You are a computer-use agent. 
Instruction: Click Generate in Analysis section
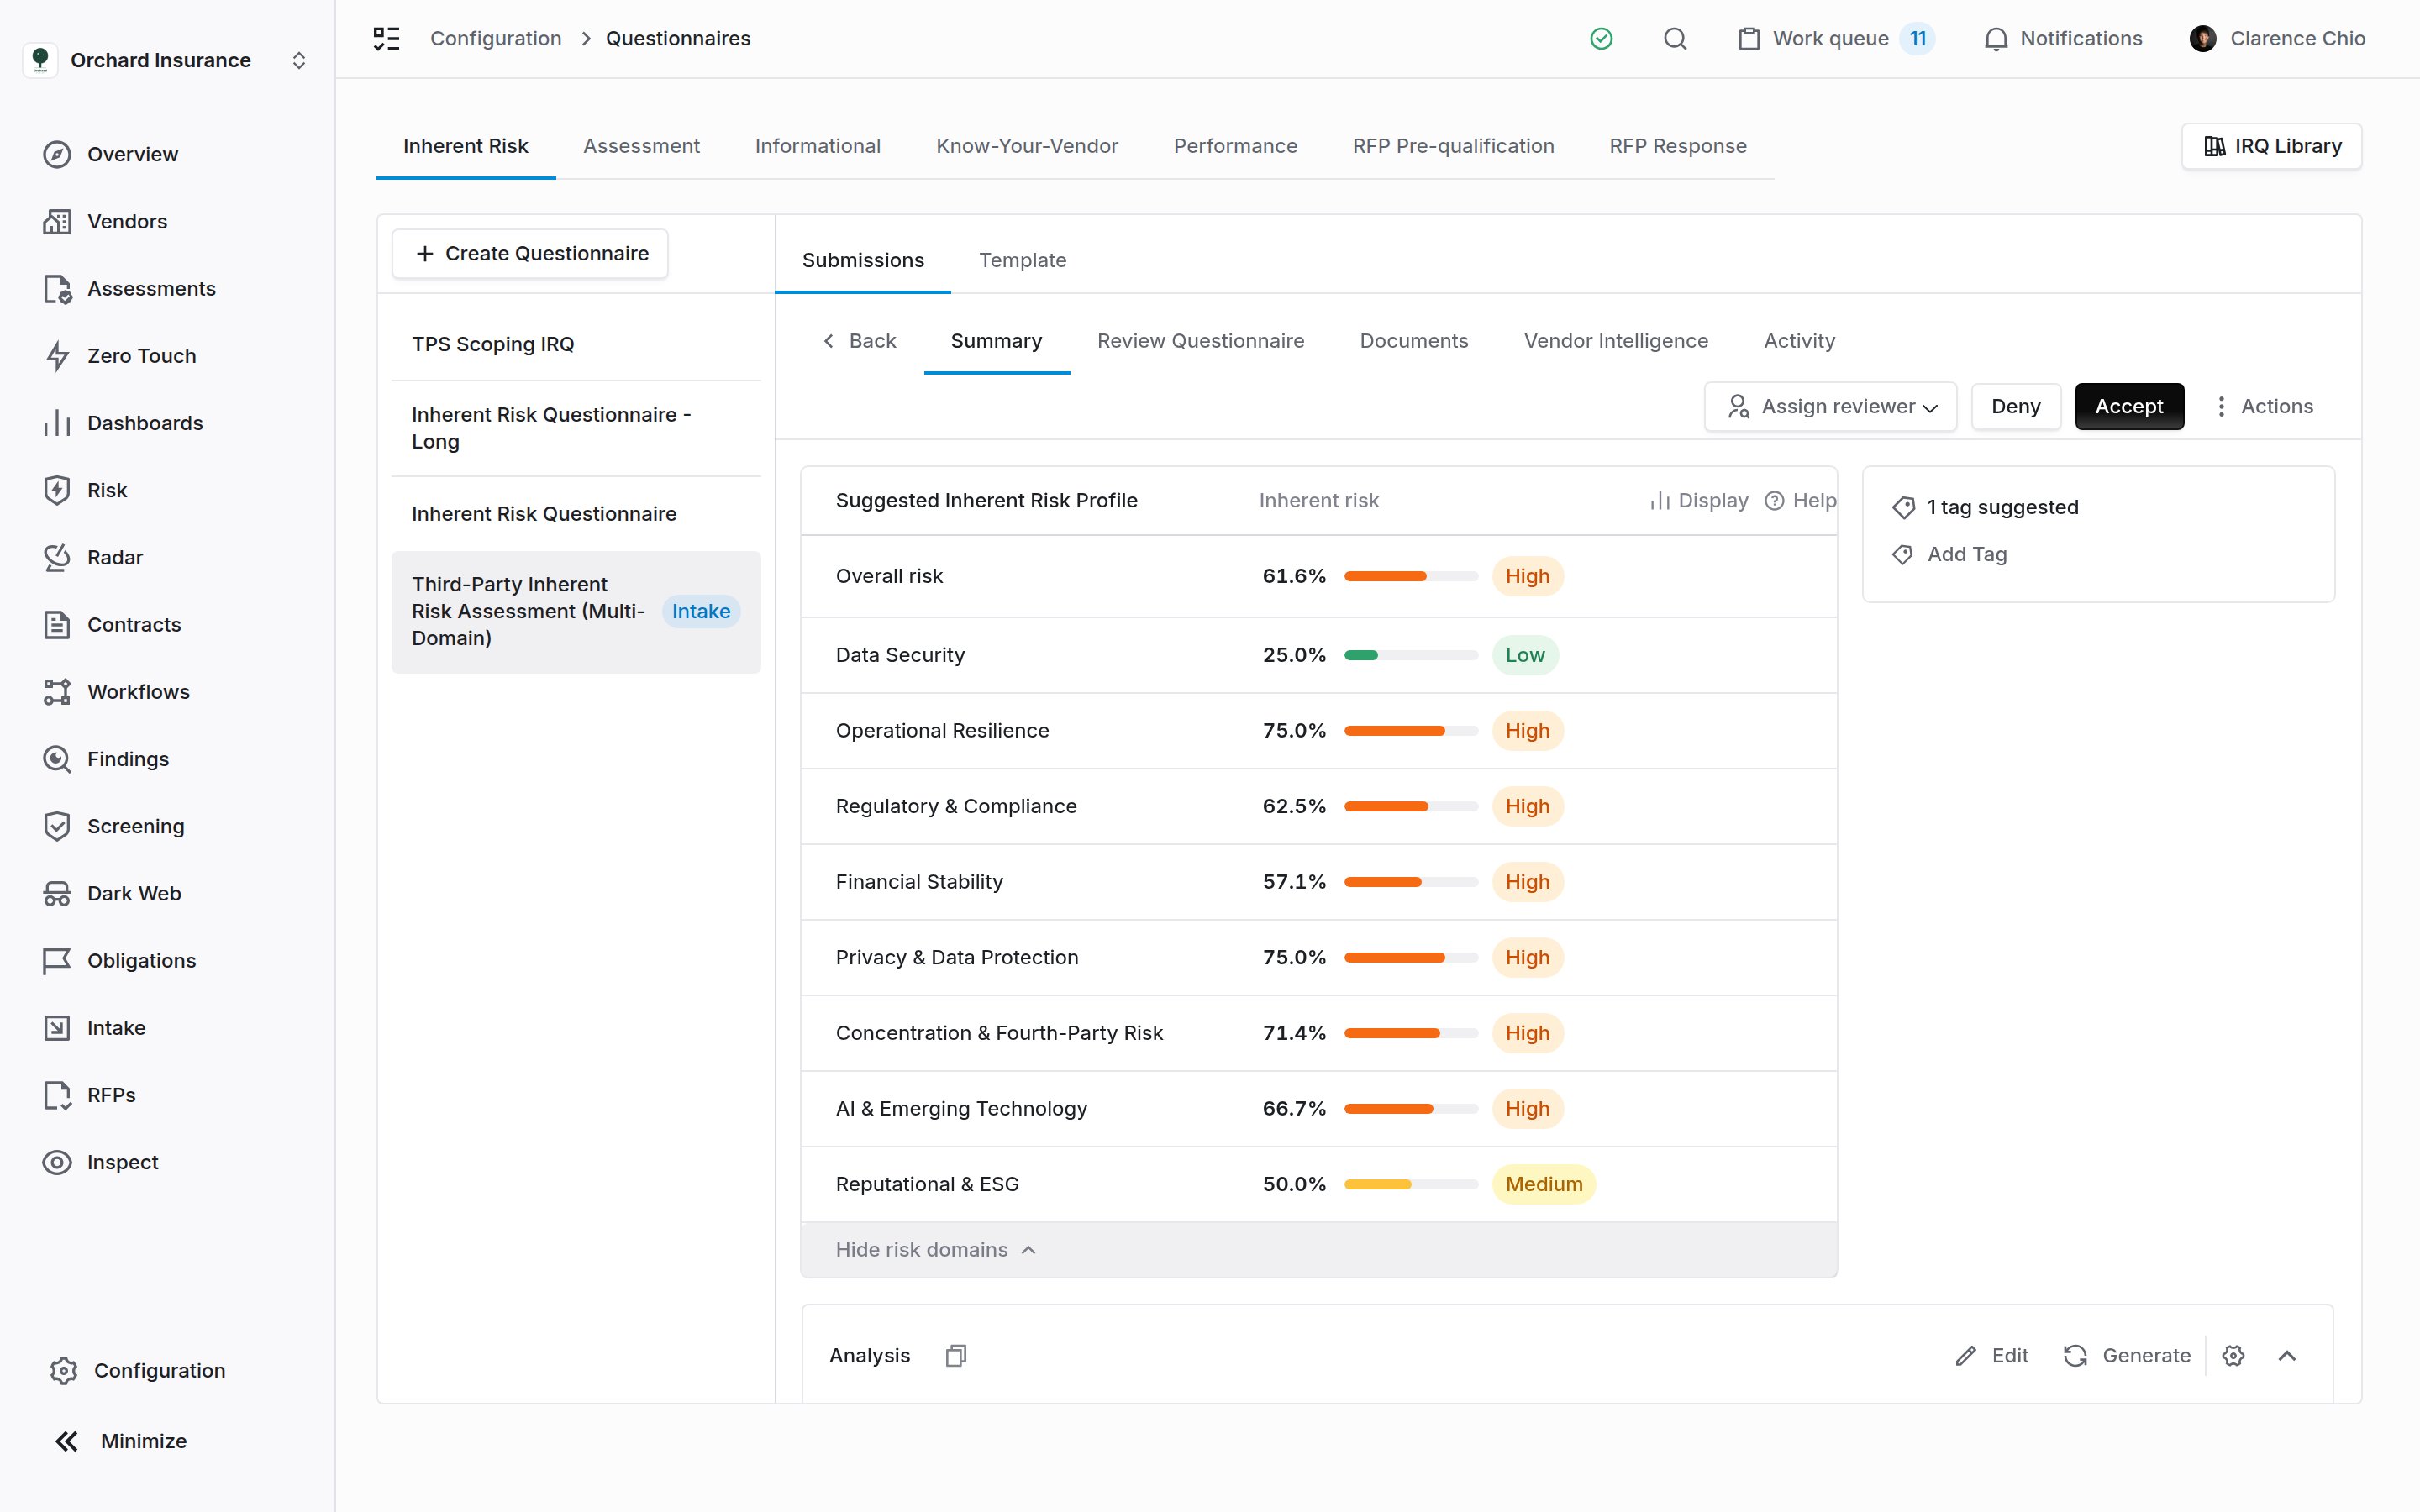[2126, 1356]
